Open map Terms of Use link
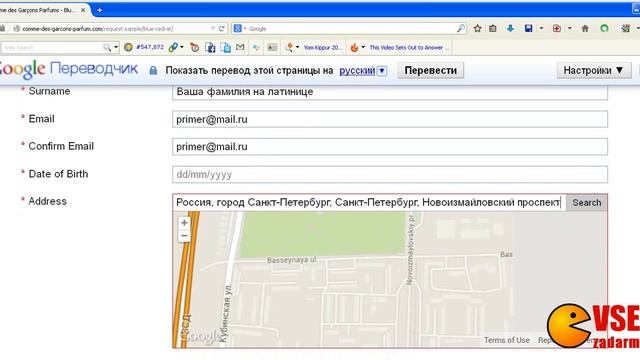The height and width of the screenshot is (360, 640). click(507, 340)
